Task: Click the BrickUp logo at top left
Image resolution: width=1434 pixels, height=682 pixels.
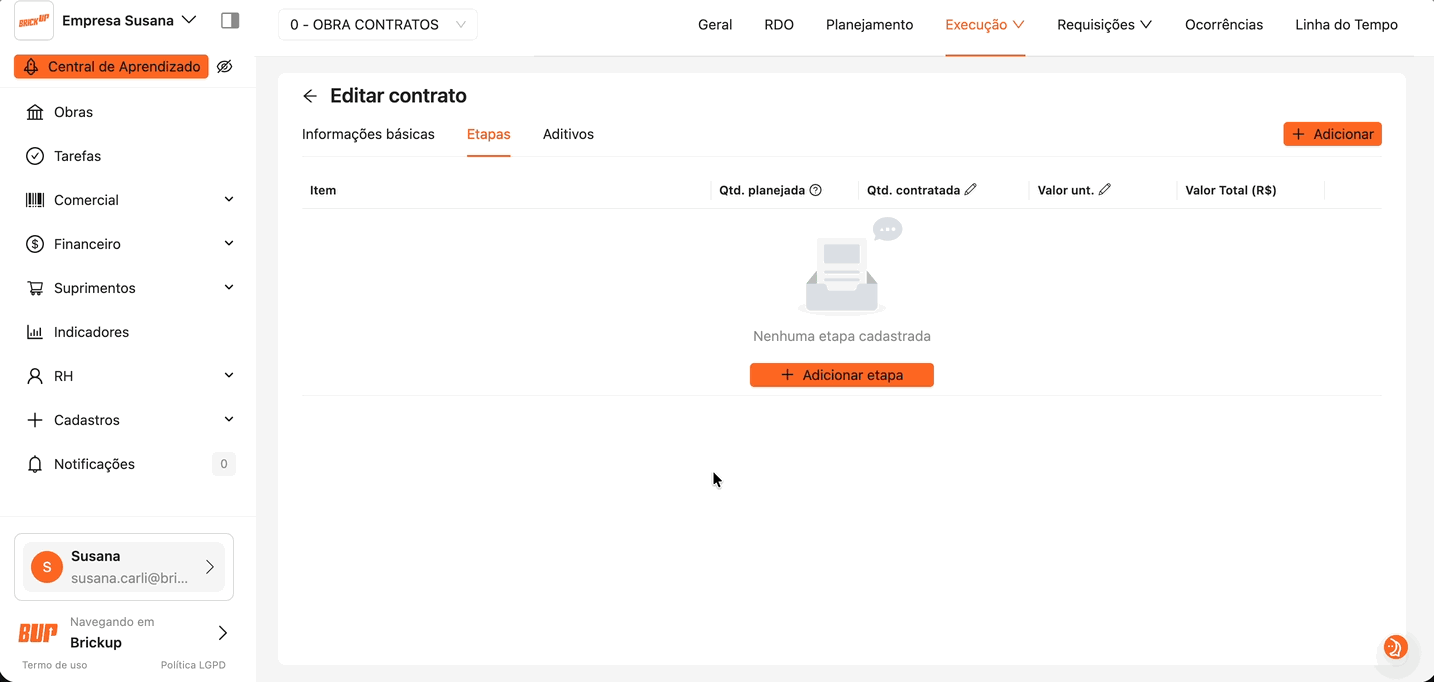Action: [34, 21]
